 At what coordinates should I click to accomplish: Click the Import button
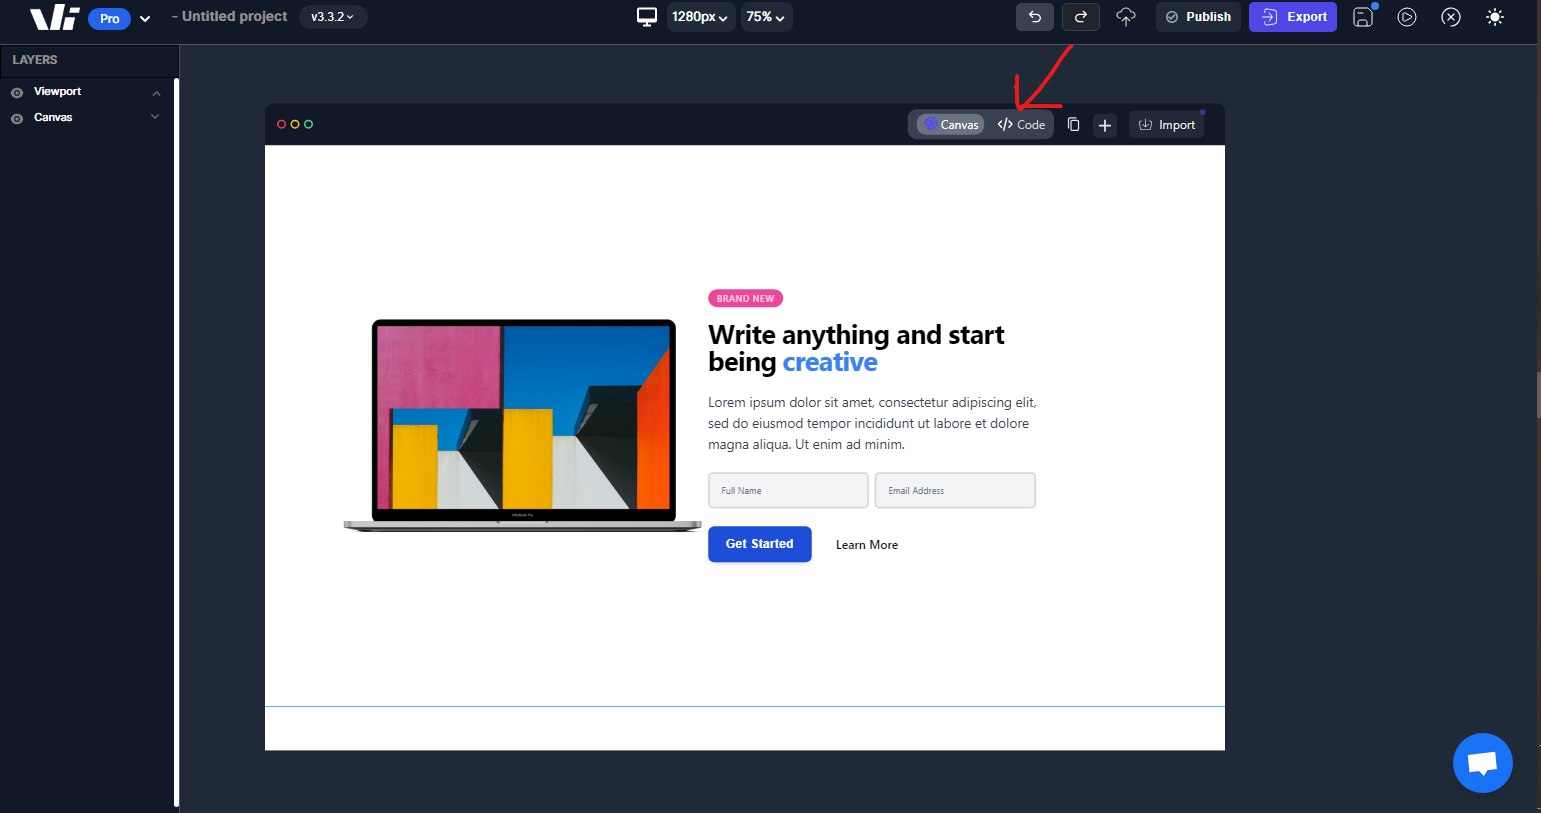[1167, 125]
